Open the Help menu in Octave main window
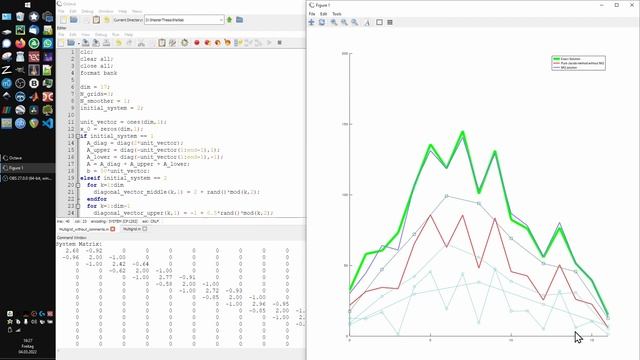640x360 pixels. coord(122,11)
